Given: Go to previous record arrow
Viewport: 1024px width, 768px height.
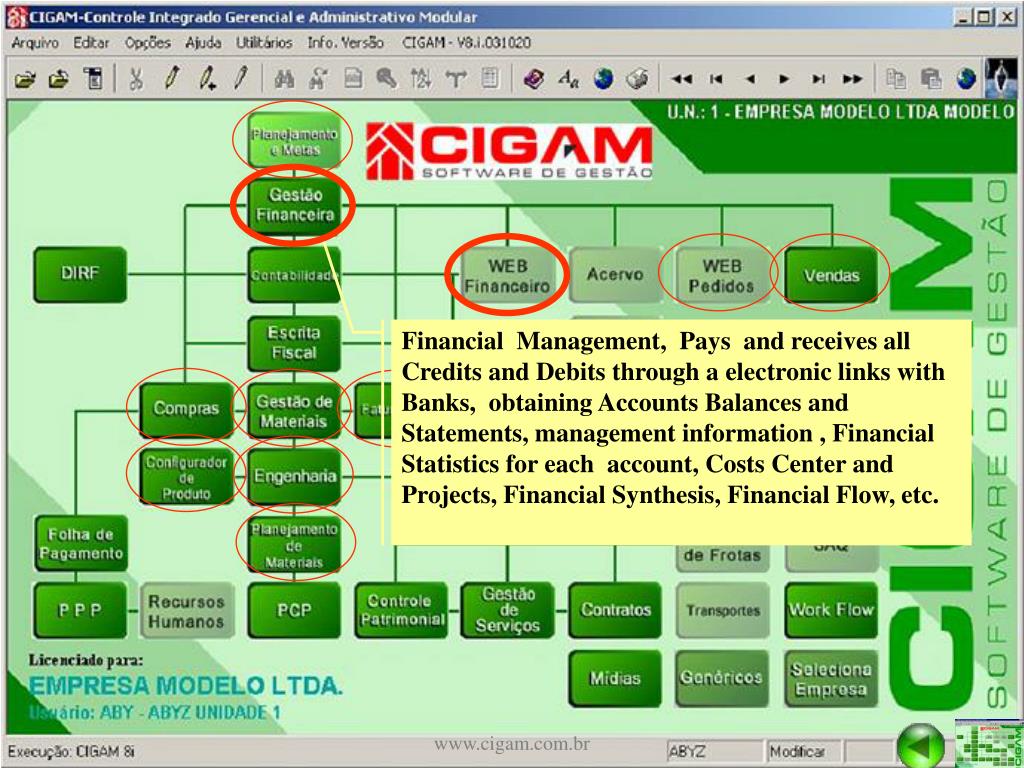Looking at the screenshot, I should [750, 80].
